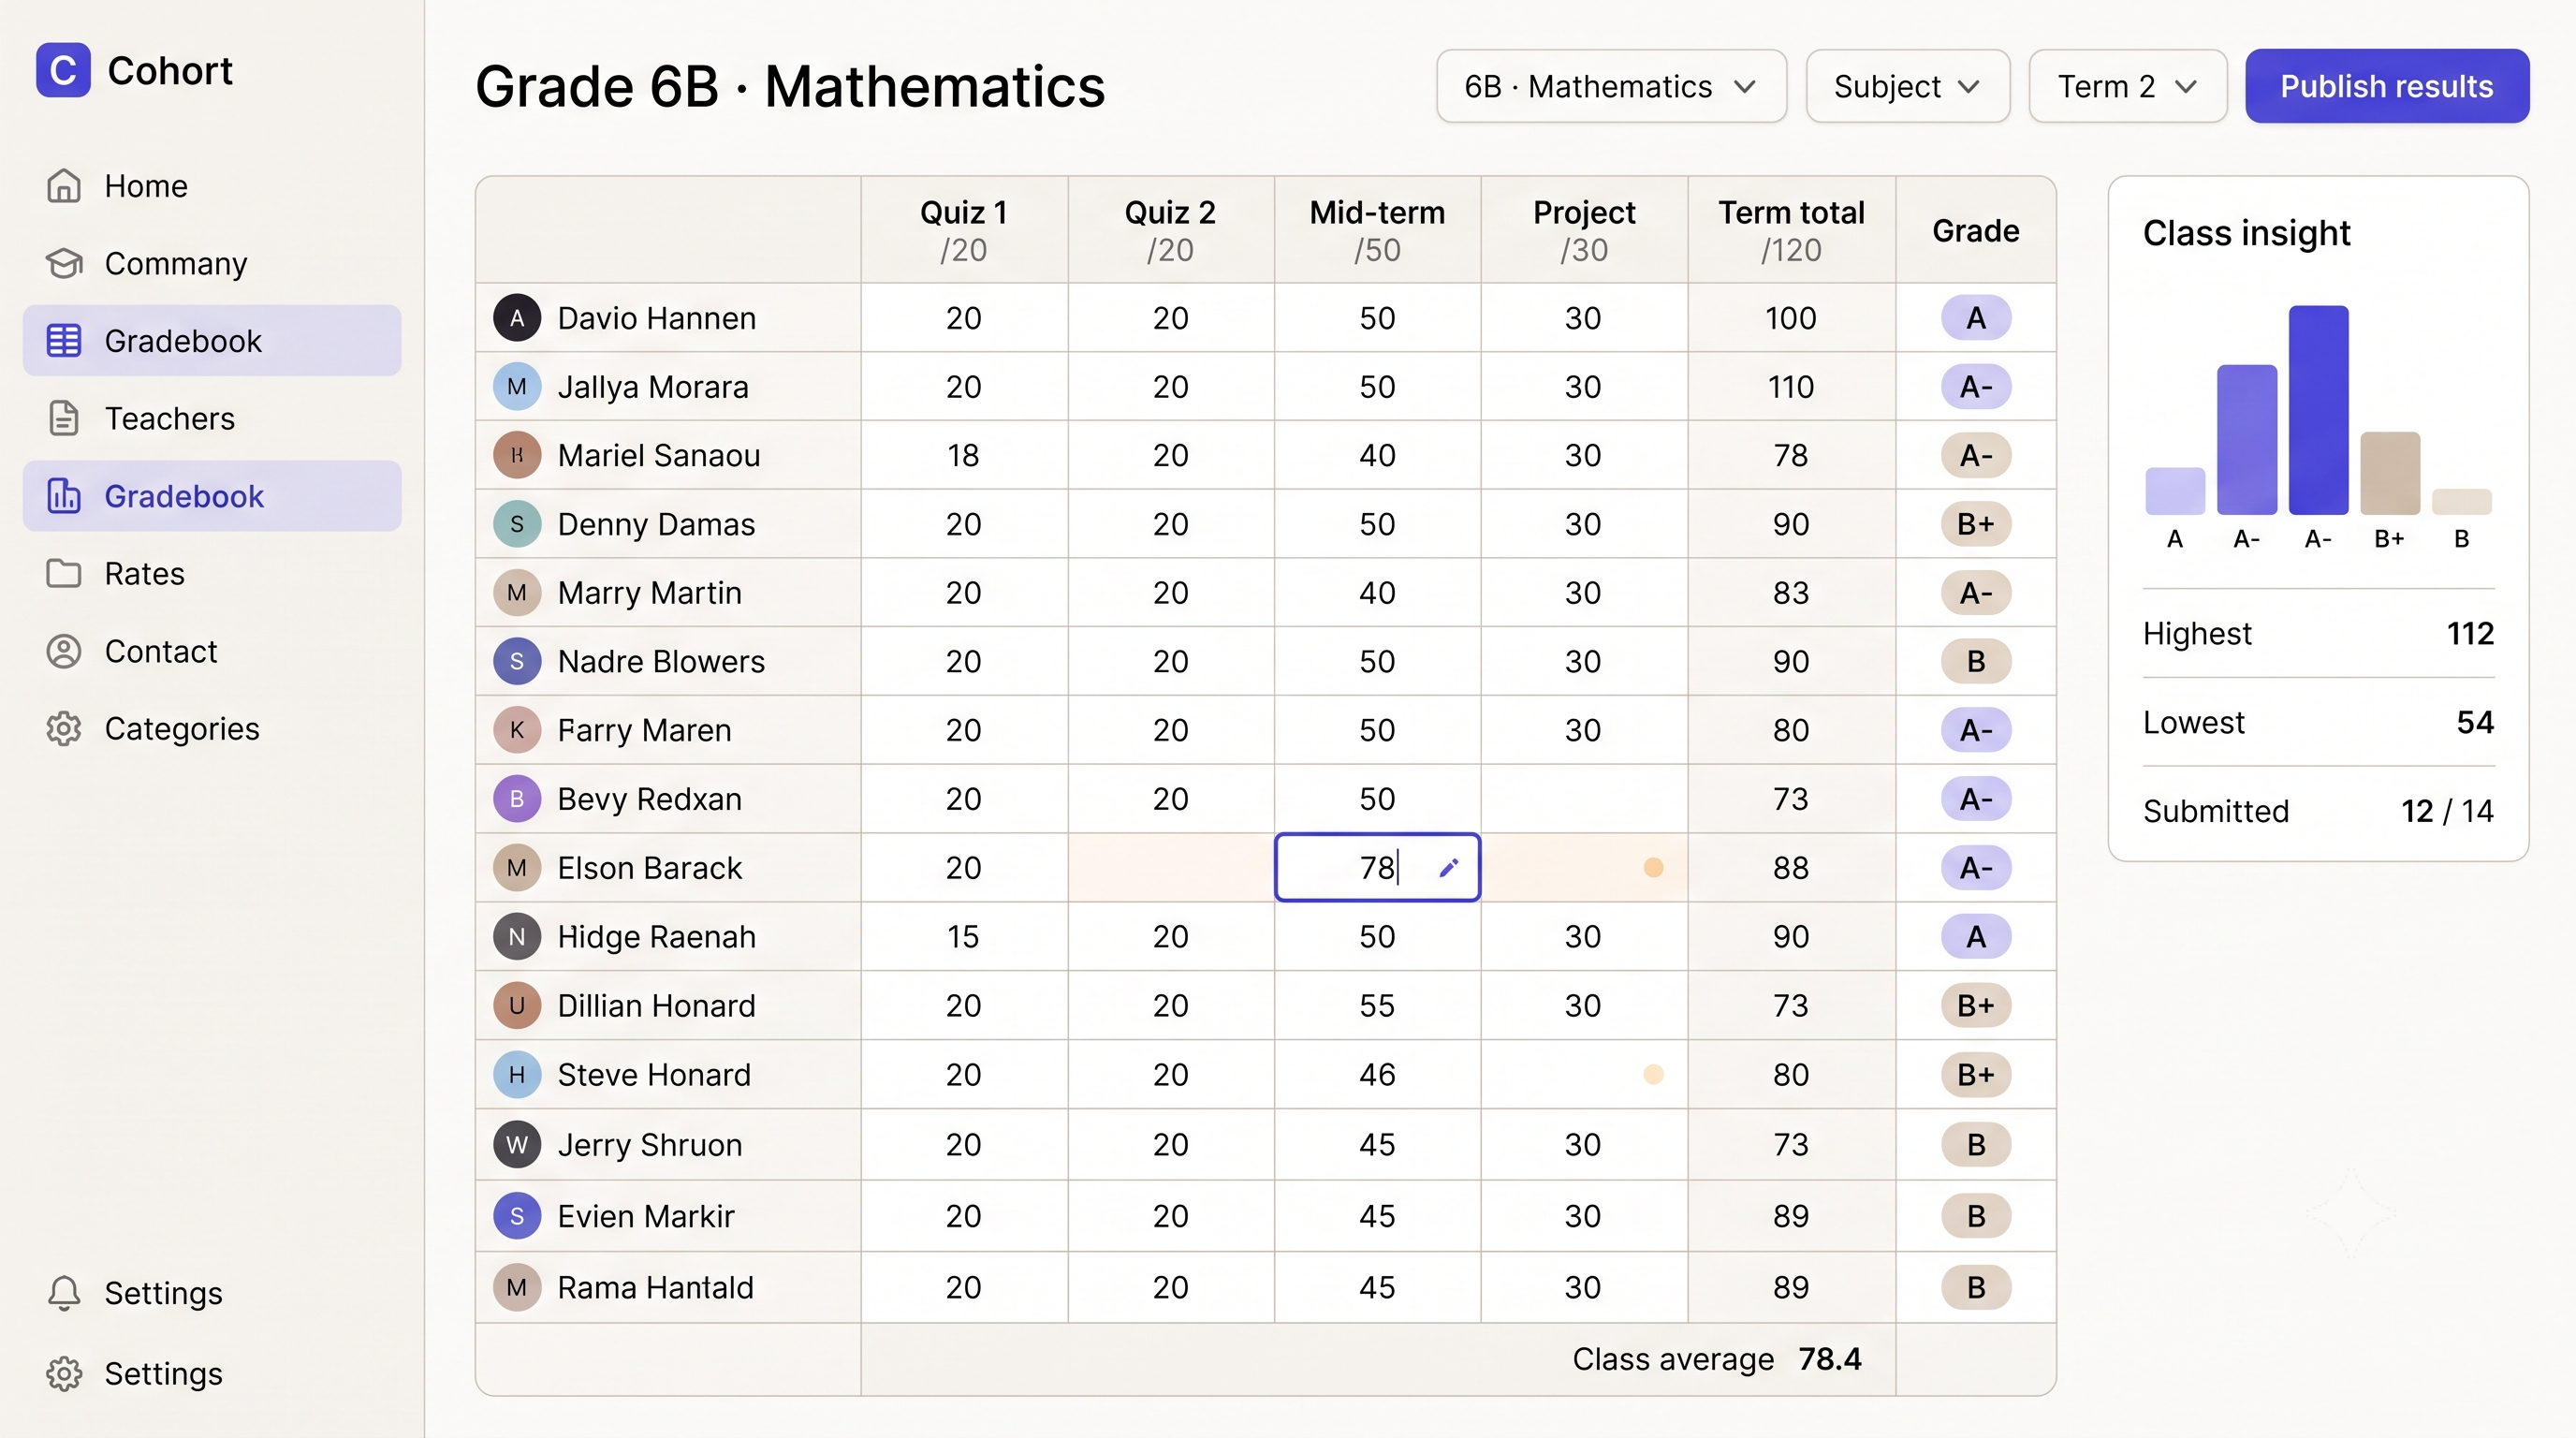Click the Class average value 78.4
The height and width of the screenshot is (1438, 2576).
(1830, 1359)
